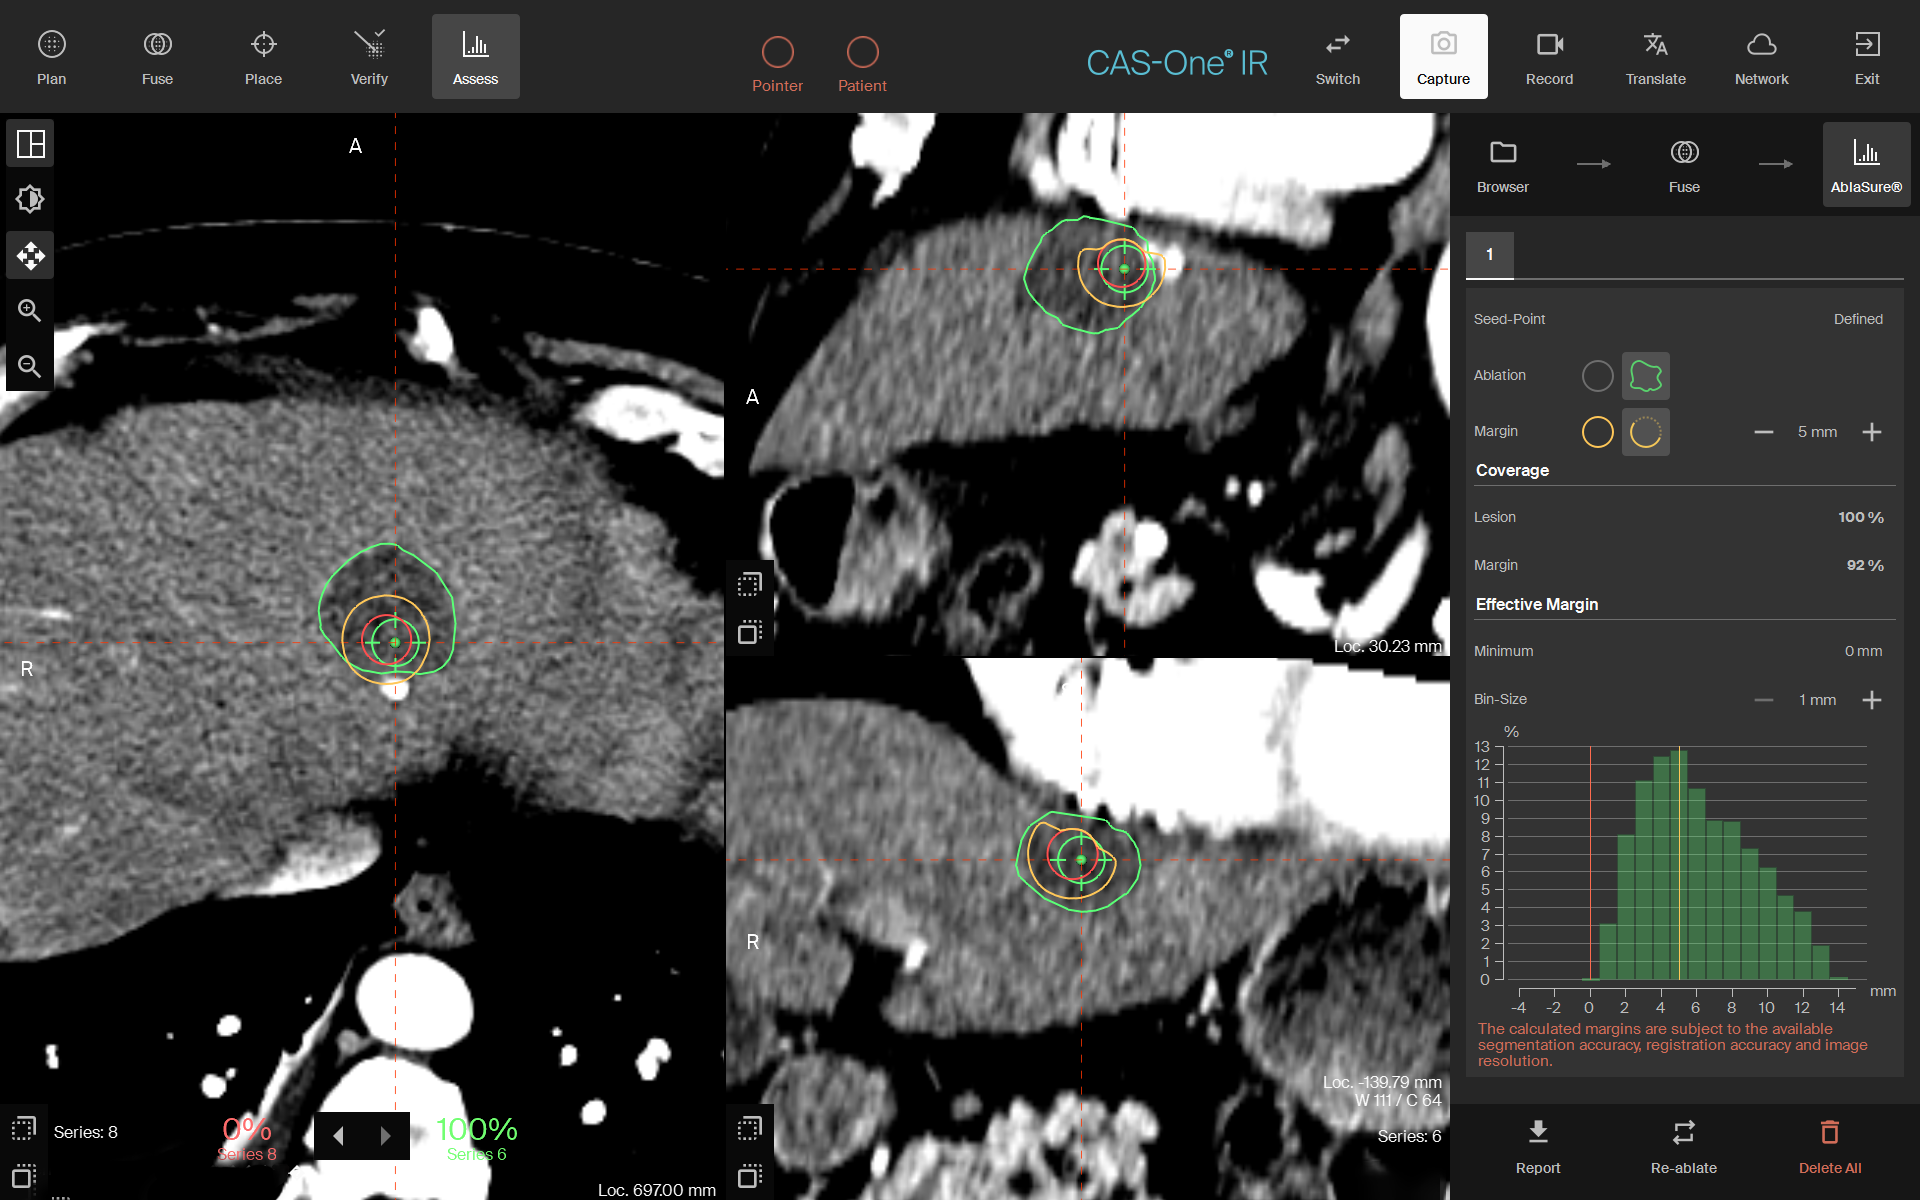Viewport: 1920px width, 1200px height.
Task: Click the Switch button
Action: 1337,57
